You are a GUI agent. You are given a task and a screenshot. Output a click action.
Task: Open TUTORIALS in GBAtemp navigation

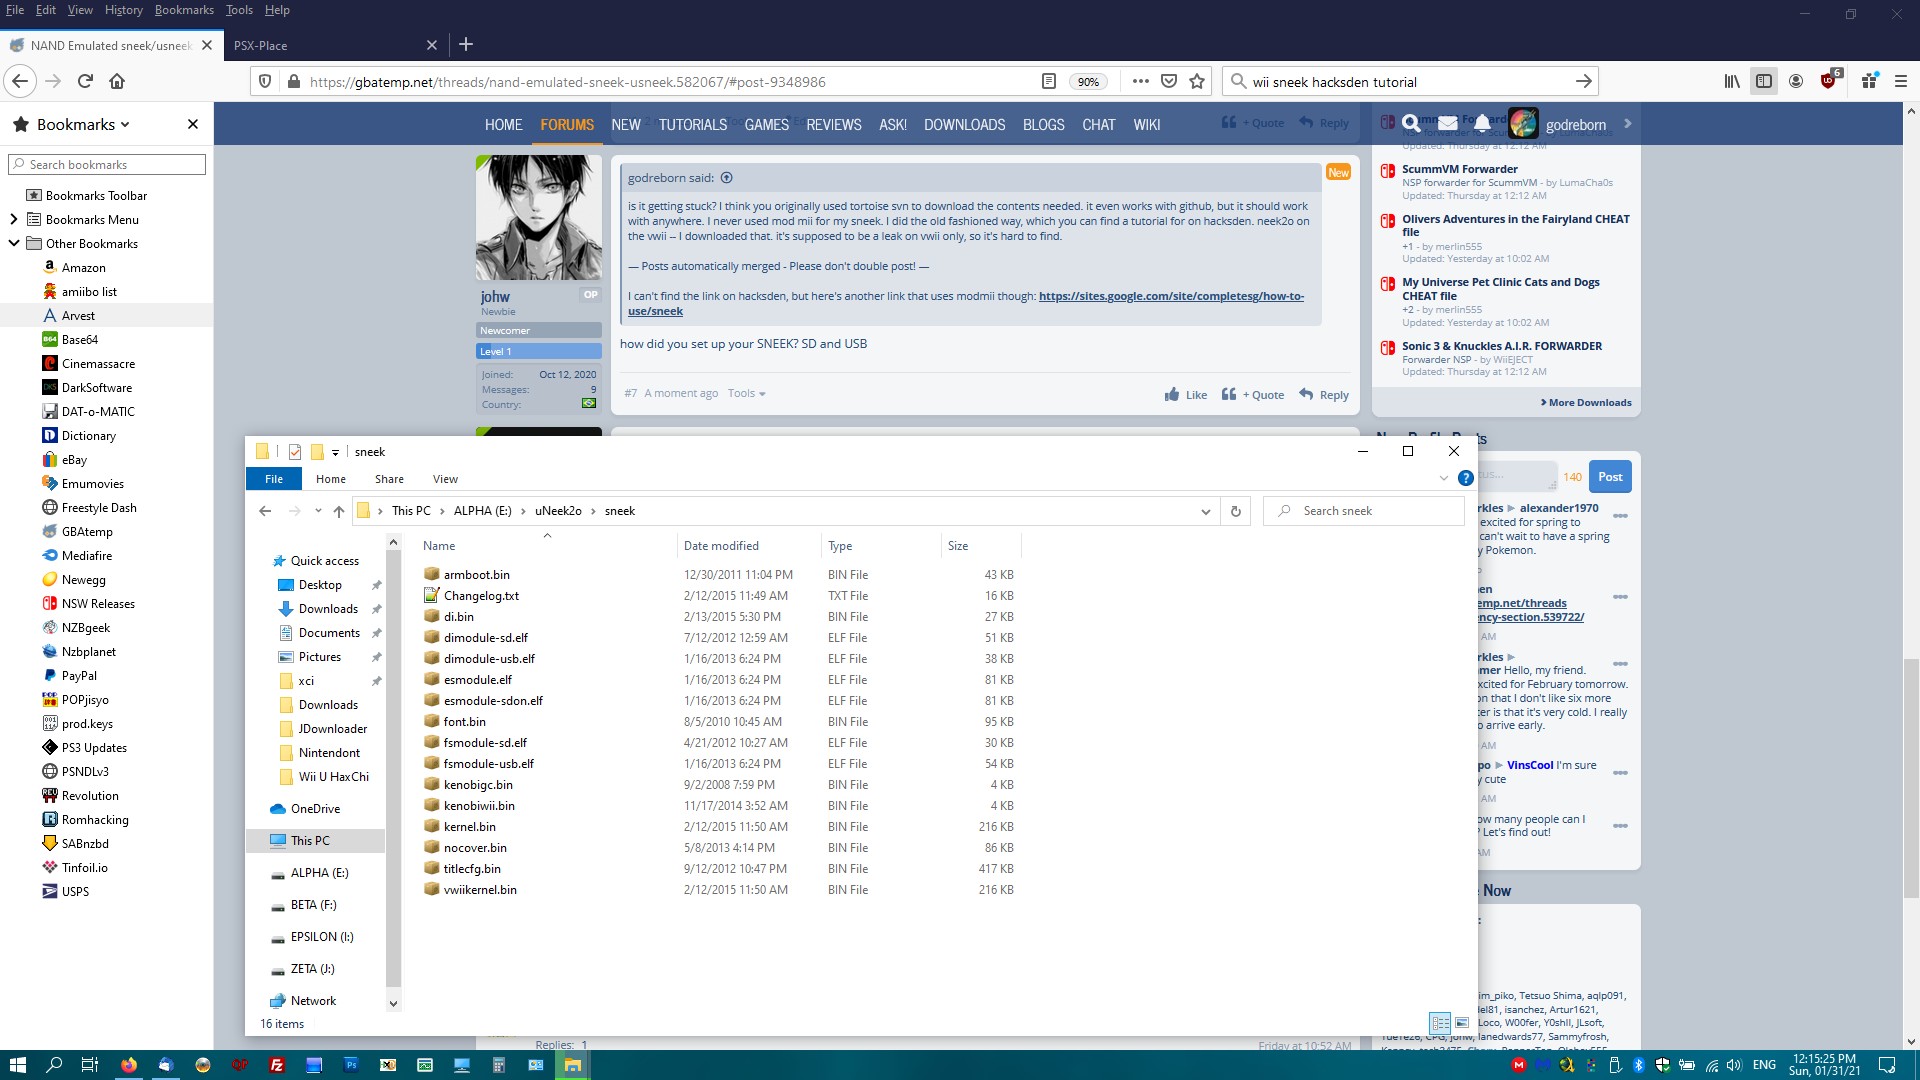point(693,125)
